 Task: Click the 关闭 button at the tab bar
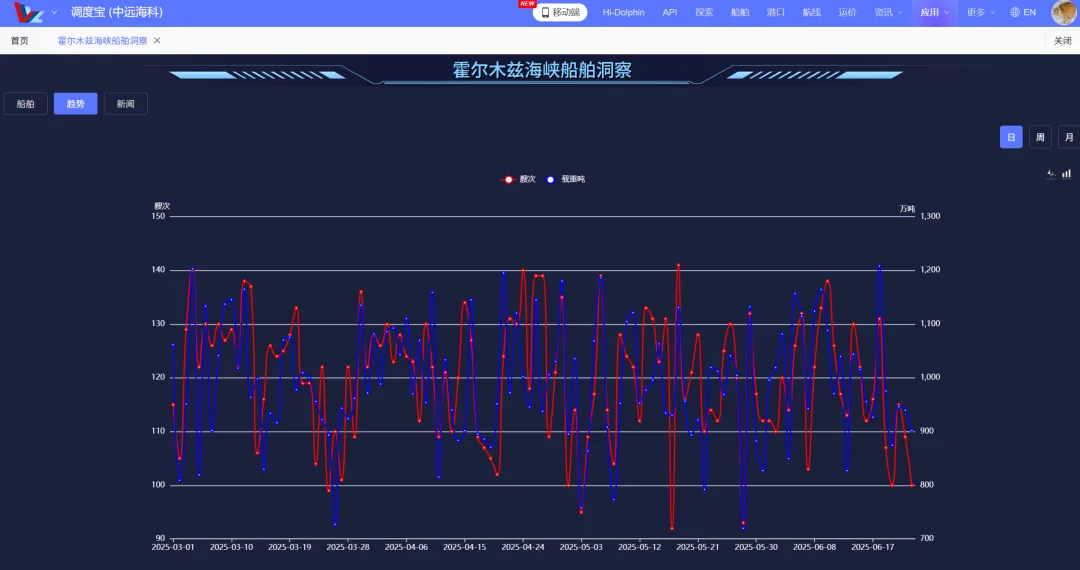(1063, 41)
